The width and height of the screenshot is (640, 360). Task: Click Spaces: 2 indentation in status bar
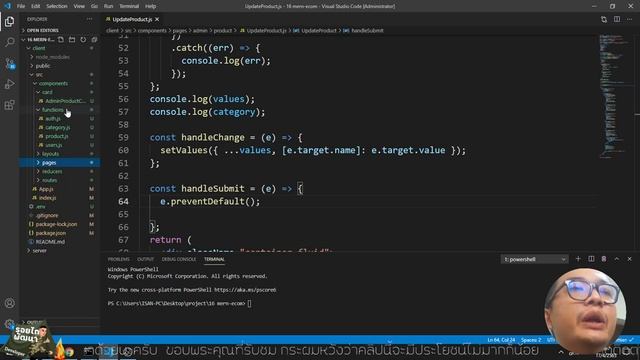tap(531, 340)
